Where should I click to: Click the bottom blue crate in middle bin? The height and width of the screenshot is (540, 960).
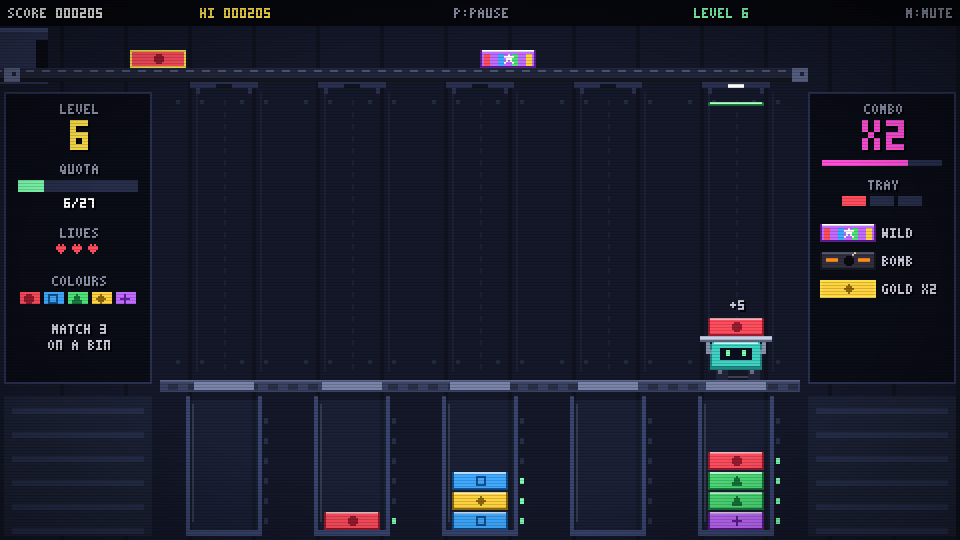point(480,520)
